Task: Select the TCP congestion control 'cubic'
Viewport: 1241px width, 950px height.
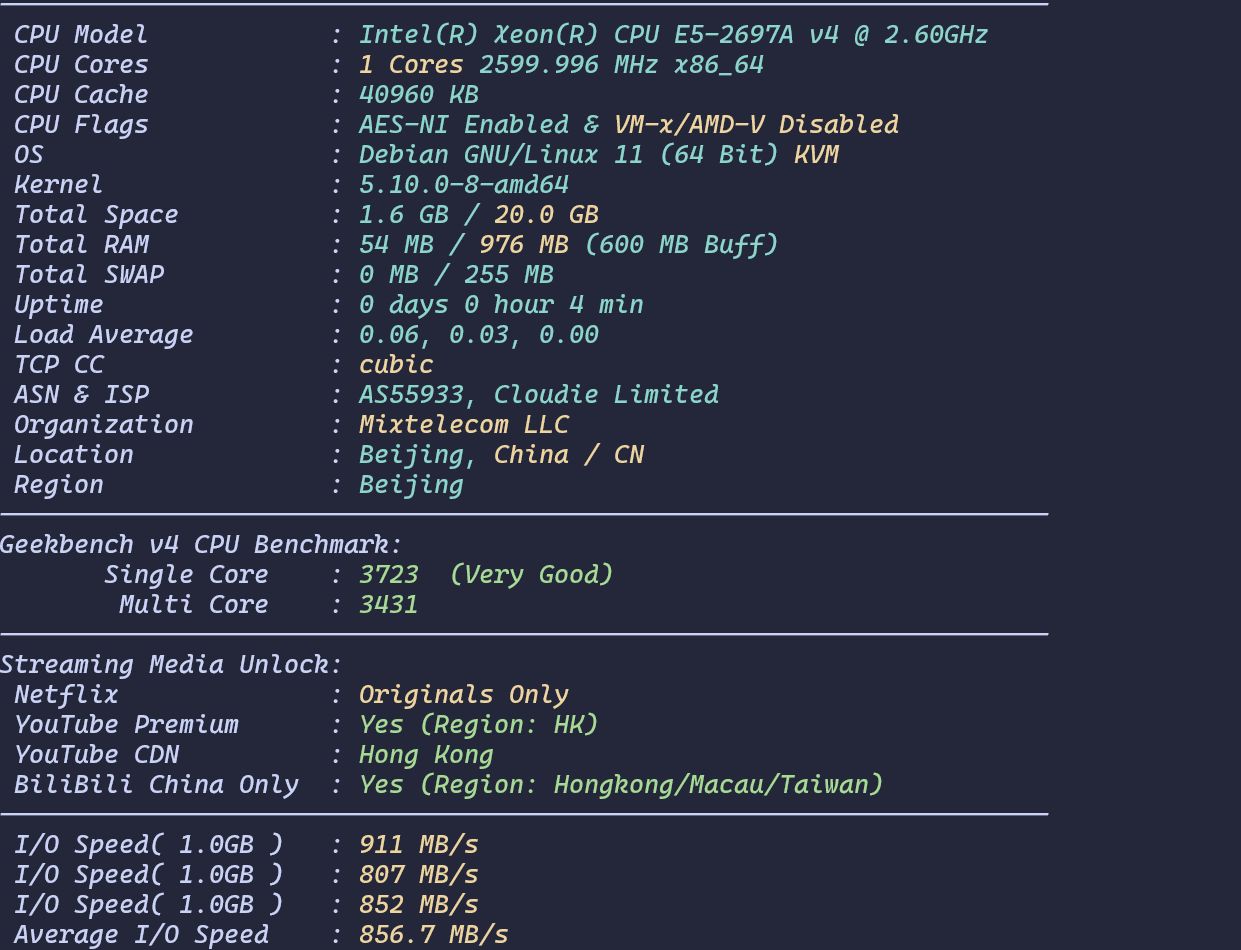Action: [x=396, y=365]
